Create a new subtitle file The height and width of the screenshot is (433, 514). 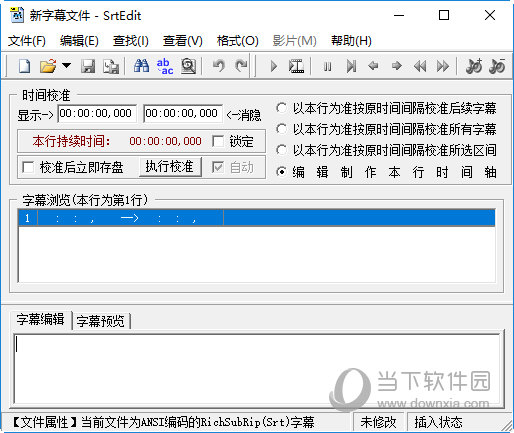point(25,66)
